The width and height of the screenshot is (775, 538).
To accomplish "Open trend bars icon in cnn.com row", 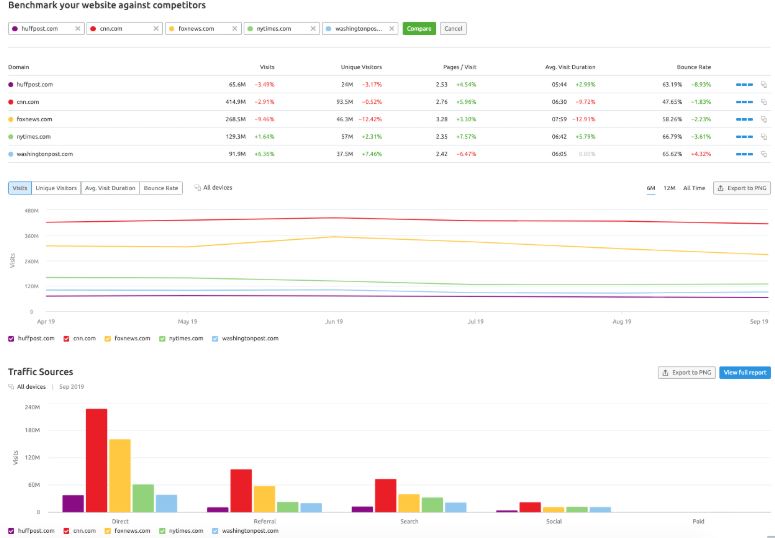I will click(744, 102).
